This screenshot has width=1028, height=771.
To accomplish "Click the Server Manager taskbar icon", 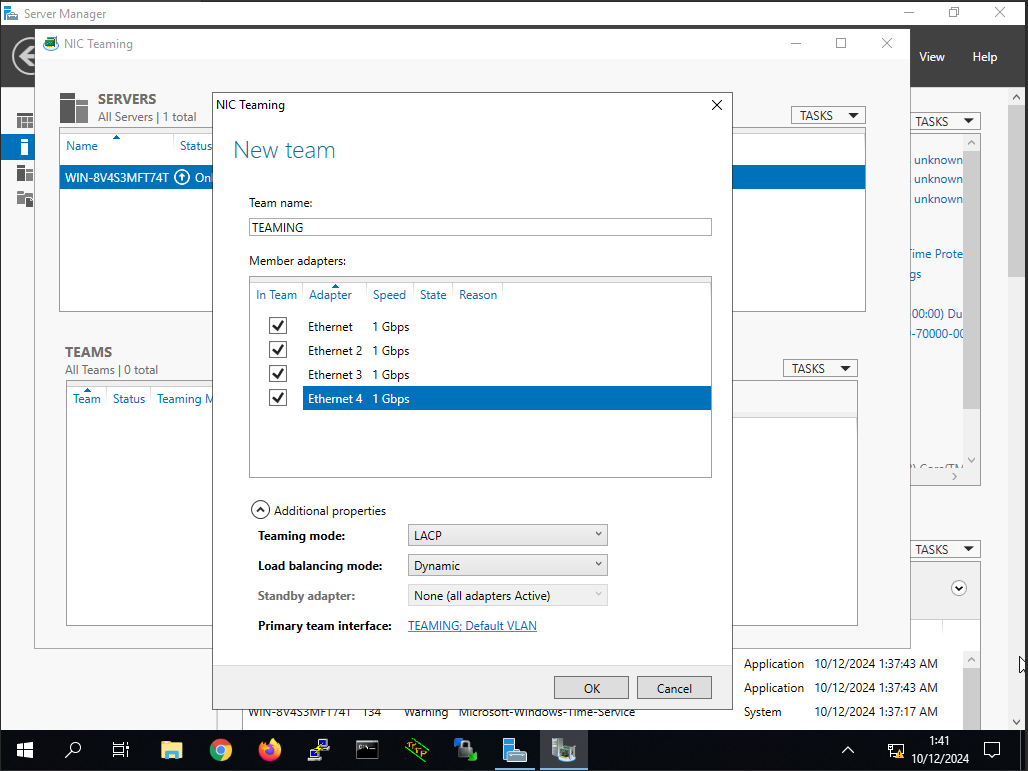I will 515,749.
